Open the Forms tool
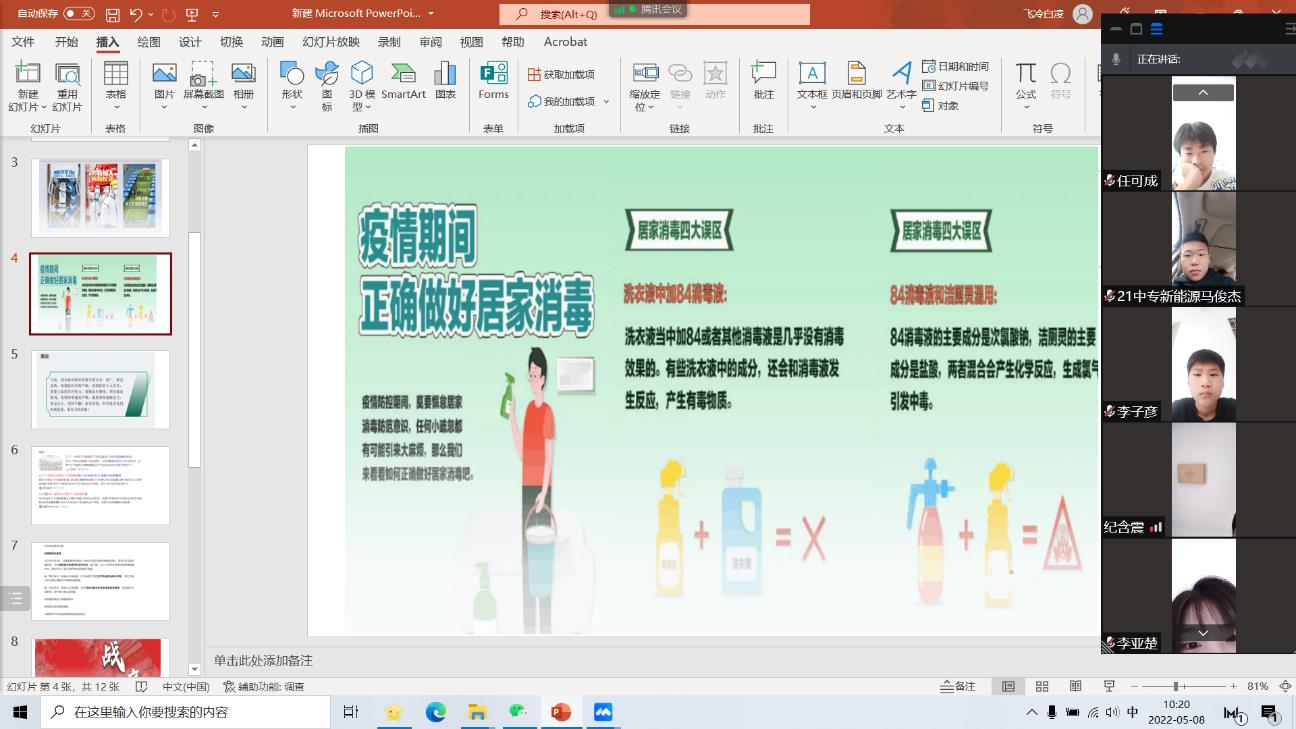1296x729 pixels. pos(493,81)
